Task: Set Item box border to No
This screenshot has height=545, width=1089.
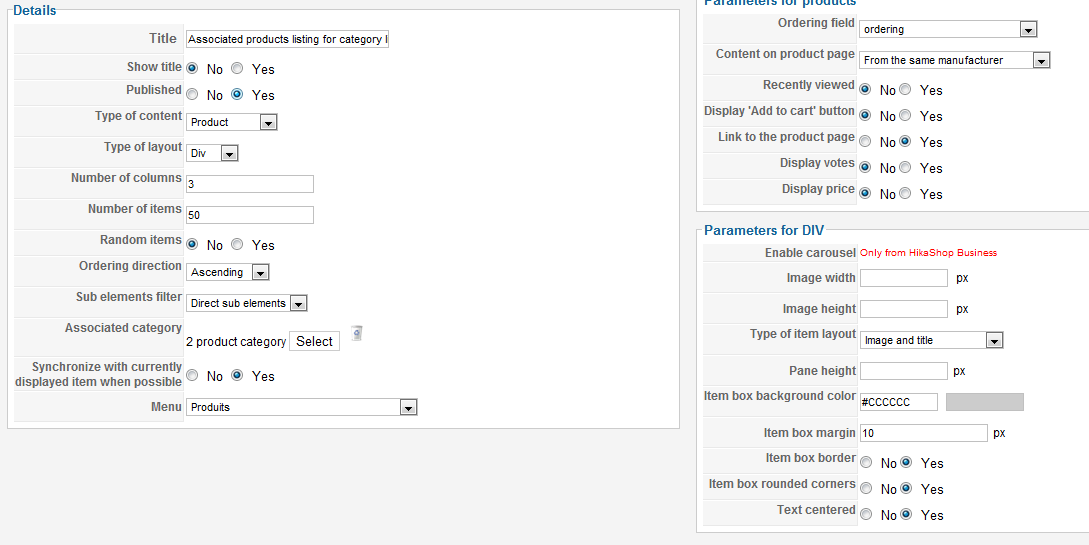Action: (x=866, y=463)
